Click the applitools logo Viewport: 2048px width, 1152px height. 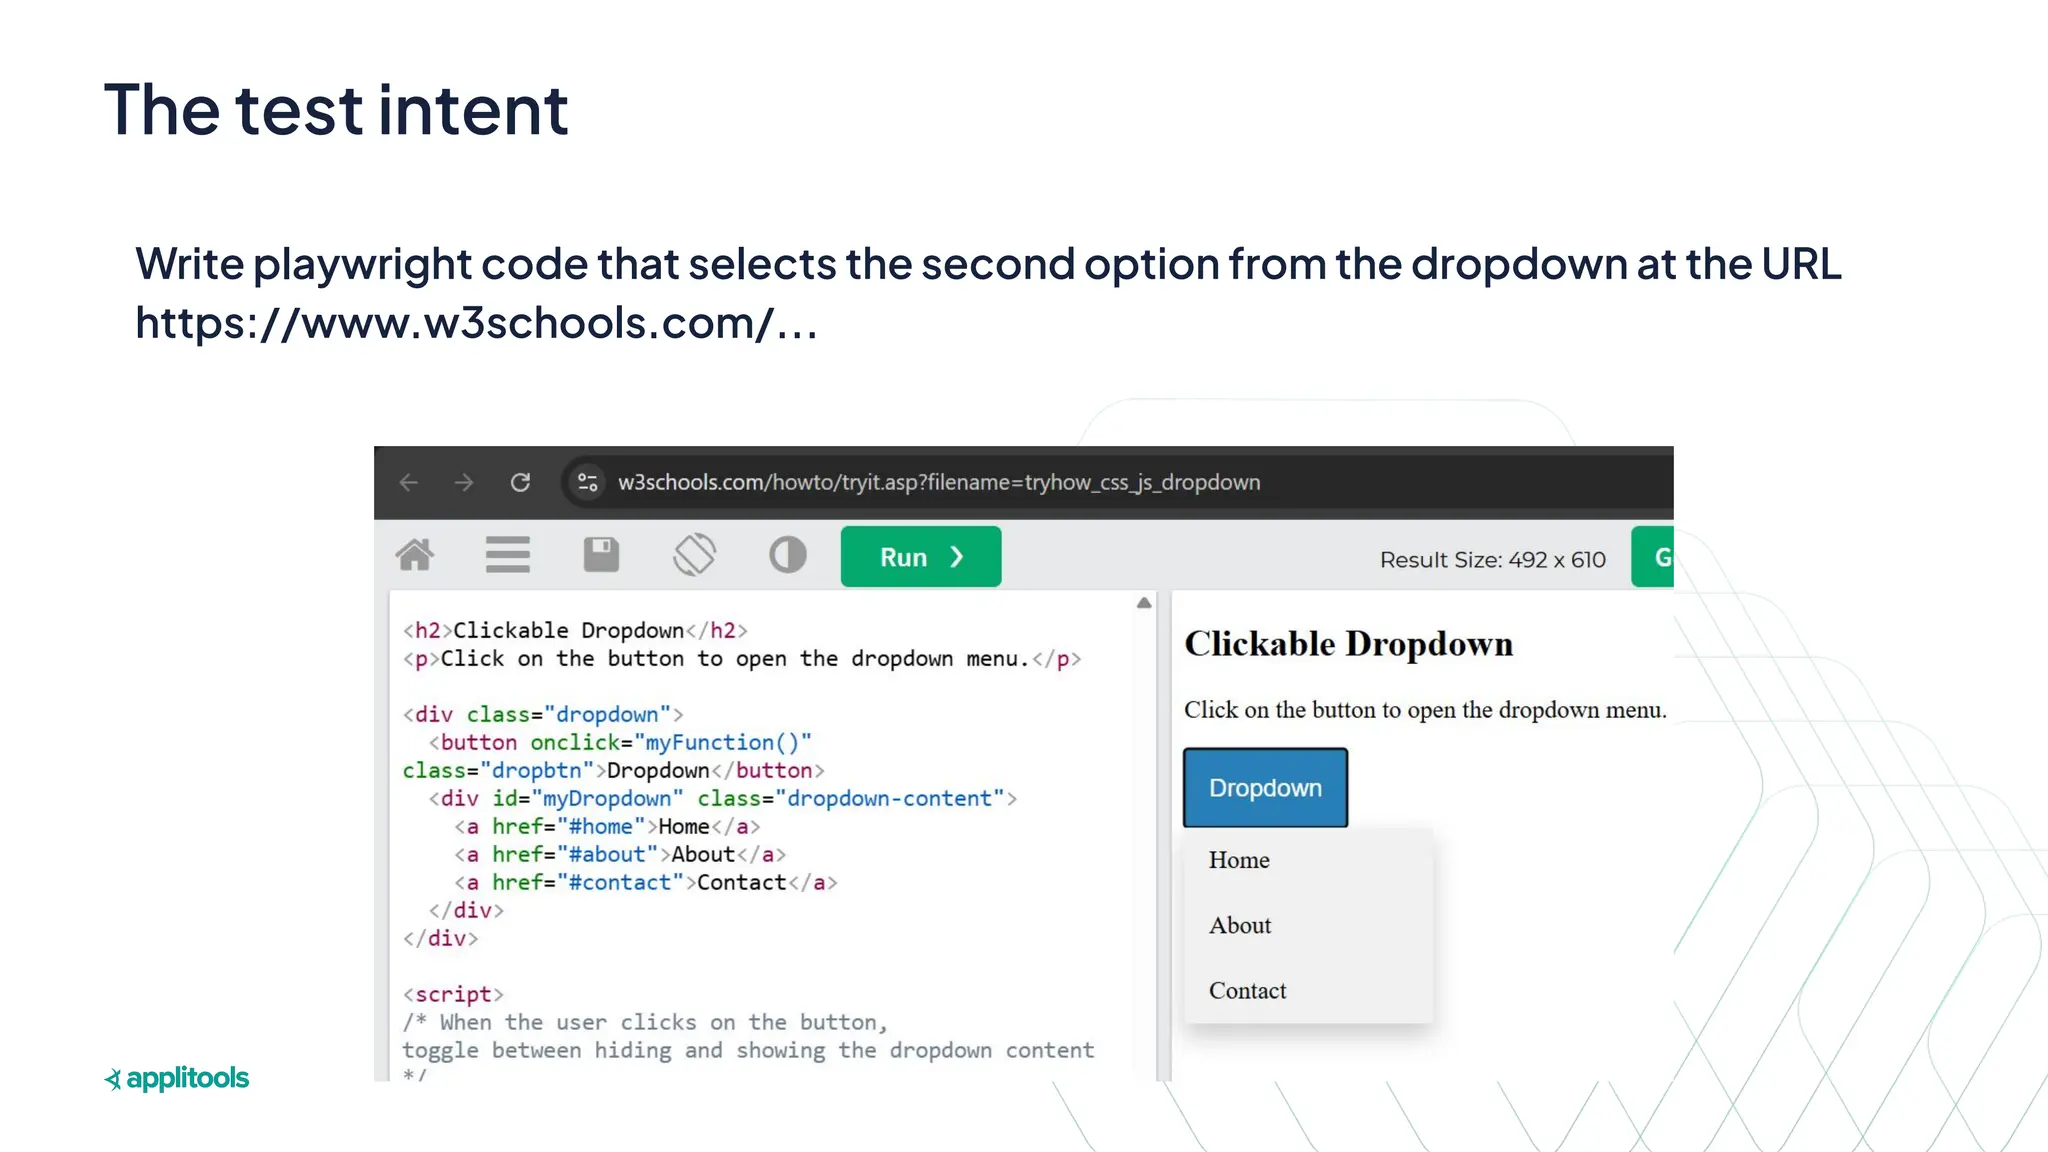click(177, 1078)
